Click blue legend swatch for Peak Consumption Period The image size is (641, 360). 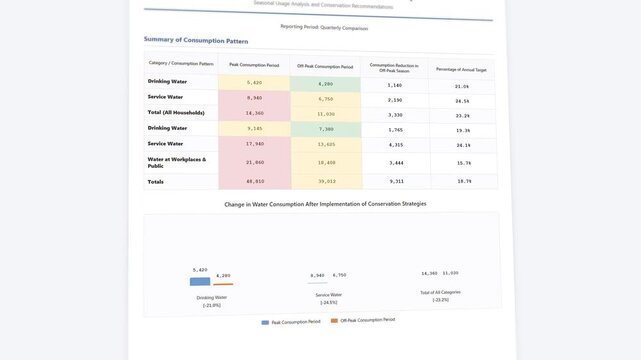point(265,323)
